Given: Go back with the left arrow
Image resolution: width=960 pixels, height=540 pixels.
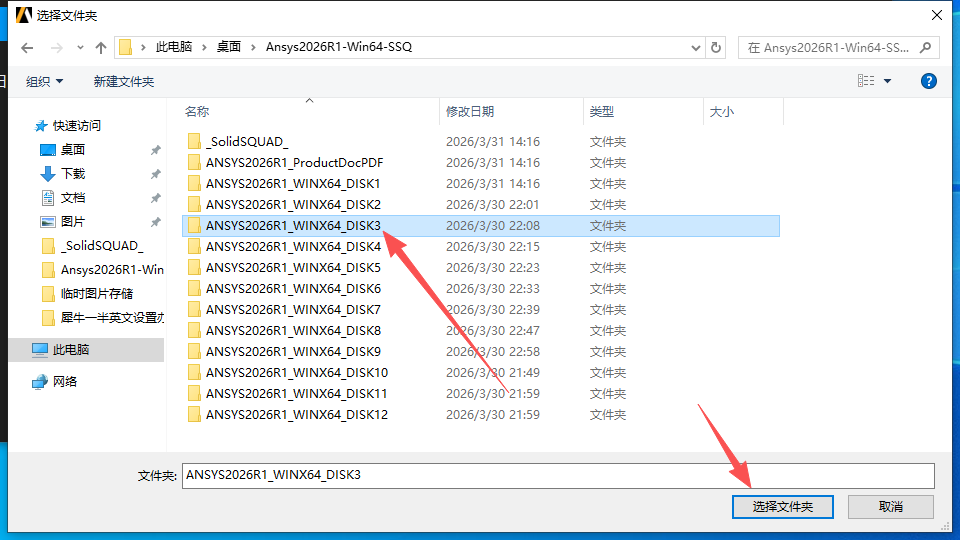Looking at the screenshot, I should pyautogui.click(x=27, y=48).
